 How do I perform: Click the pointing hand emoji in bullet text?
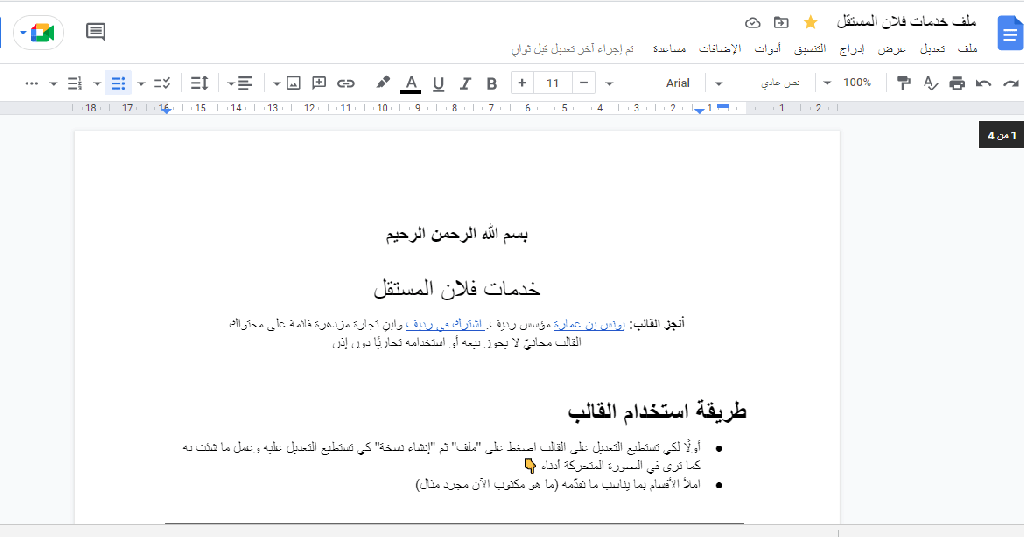(x=530, y=466)
